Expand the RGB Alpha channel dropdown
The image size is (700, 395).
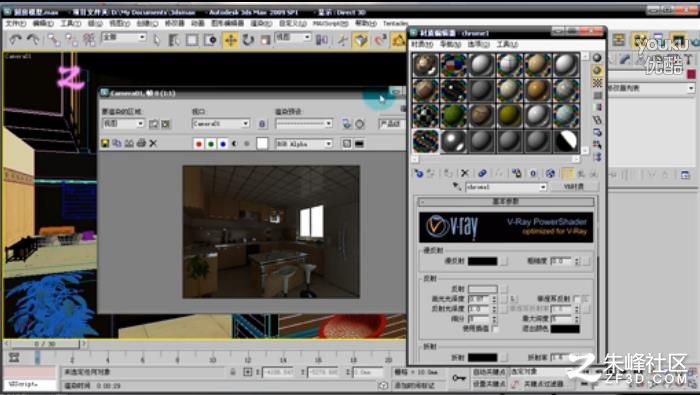304,144
